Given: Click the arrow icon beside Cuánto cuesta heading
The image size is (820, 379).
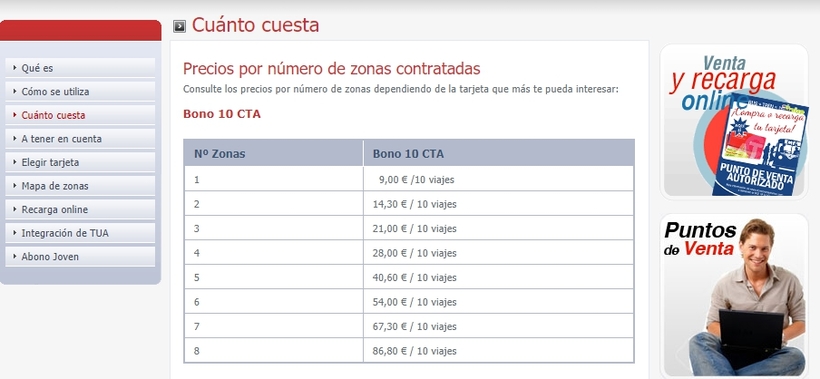Looking at the screenshot, I should (x=179, y=26).
